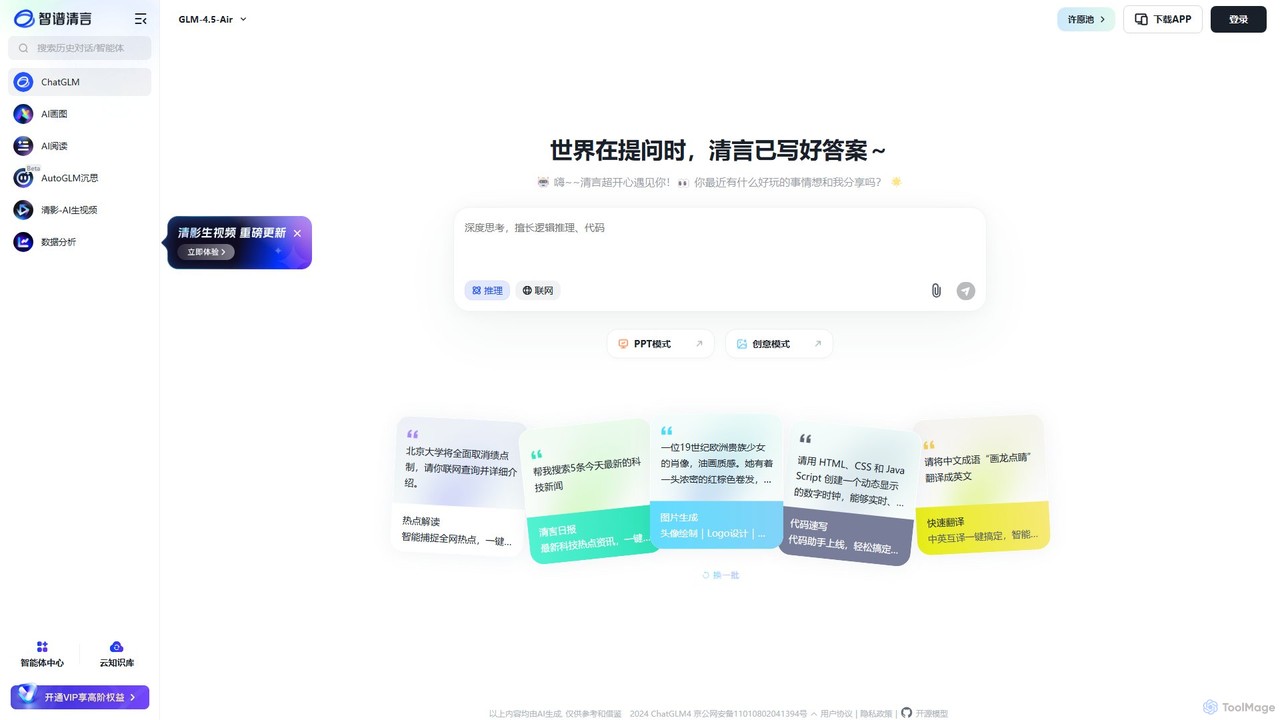Image resolution: width=1280 pixels, height=720 pixels.
Task: Expand the 许愿池 chevron button
Action: click(1086, 19)
